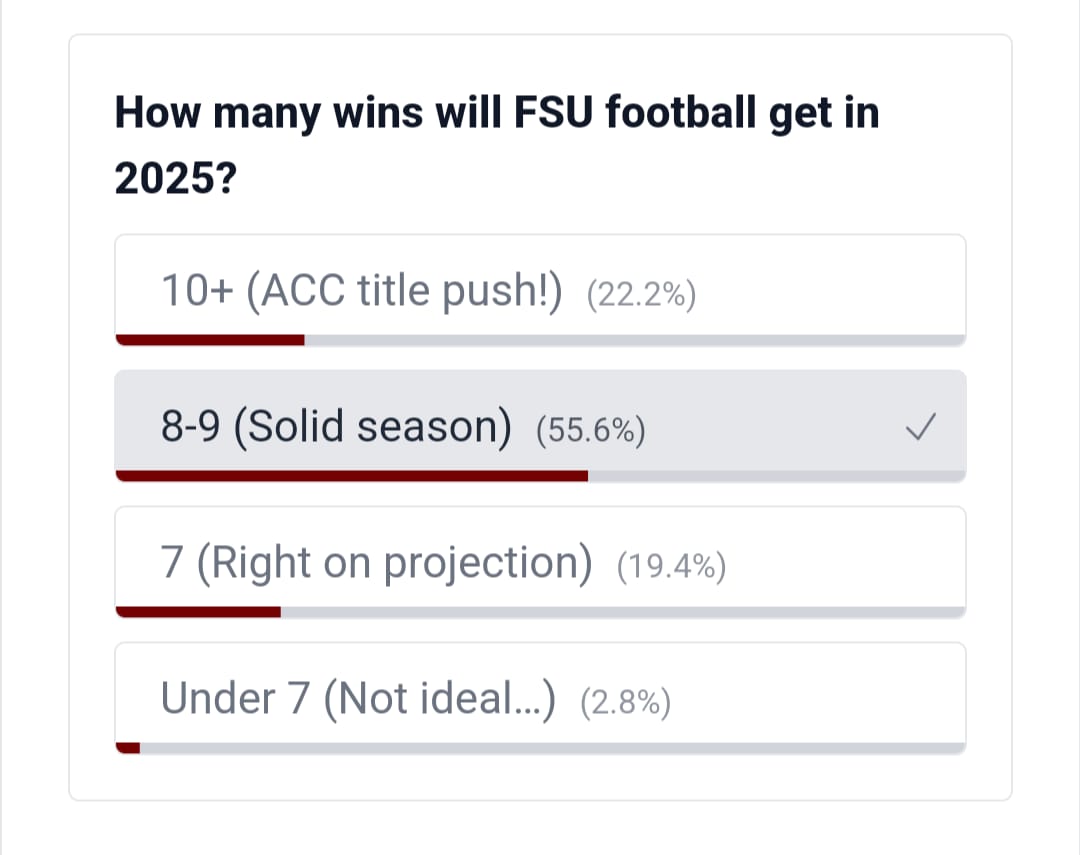Click the "2025?" text in poll heading
The height and width of the screenshot is (855, 1080).
tap(175, 178)
